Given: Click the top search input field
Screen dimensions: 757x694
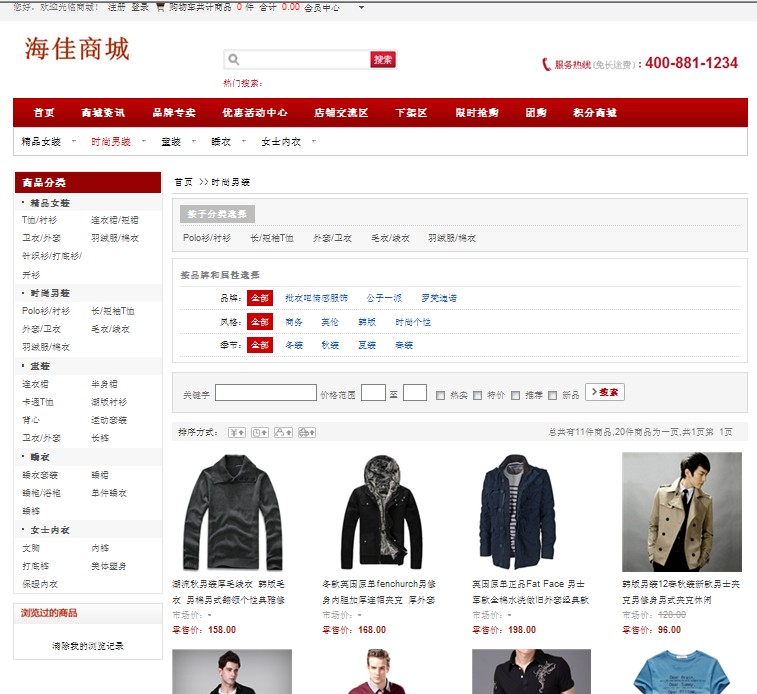Looking at the screenshot, I should coord(304,60).
